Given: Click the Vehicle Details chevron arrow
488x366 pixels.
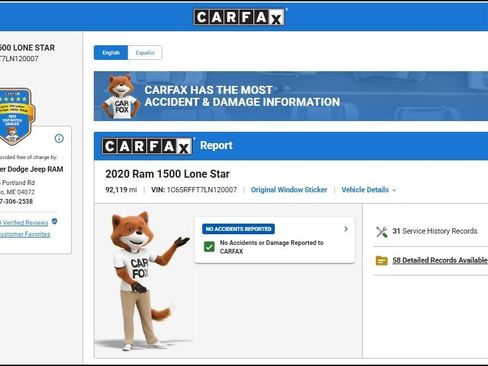Looking at the screenshot, I should tap(394, 190).
